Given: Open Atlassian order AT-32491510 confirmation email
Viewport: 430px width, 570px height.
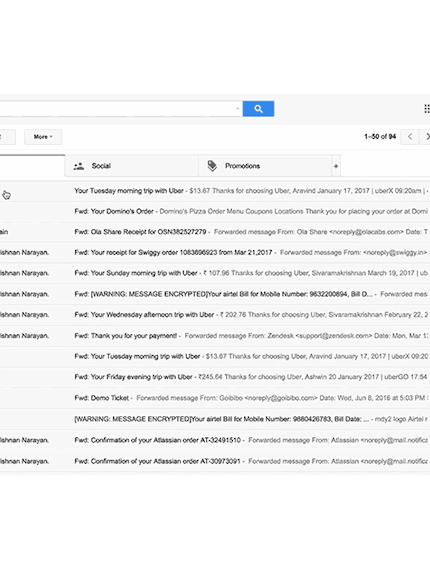Looking at the screenshot, I should (x=215, y=440).
